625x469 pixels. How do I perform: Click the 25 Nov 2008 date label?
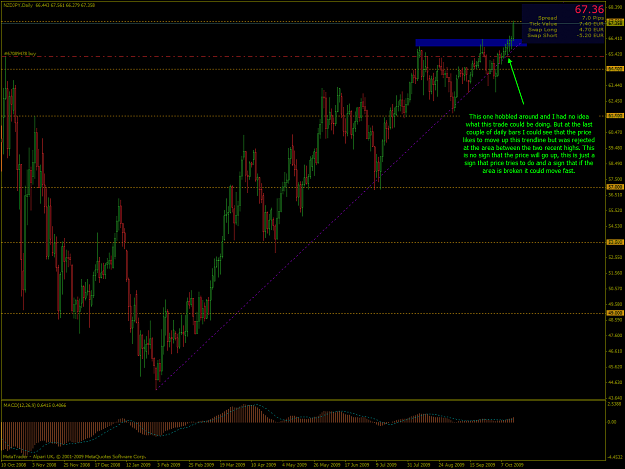[77, 465]
